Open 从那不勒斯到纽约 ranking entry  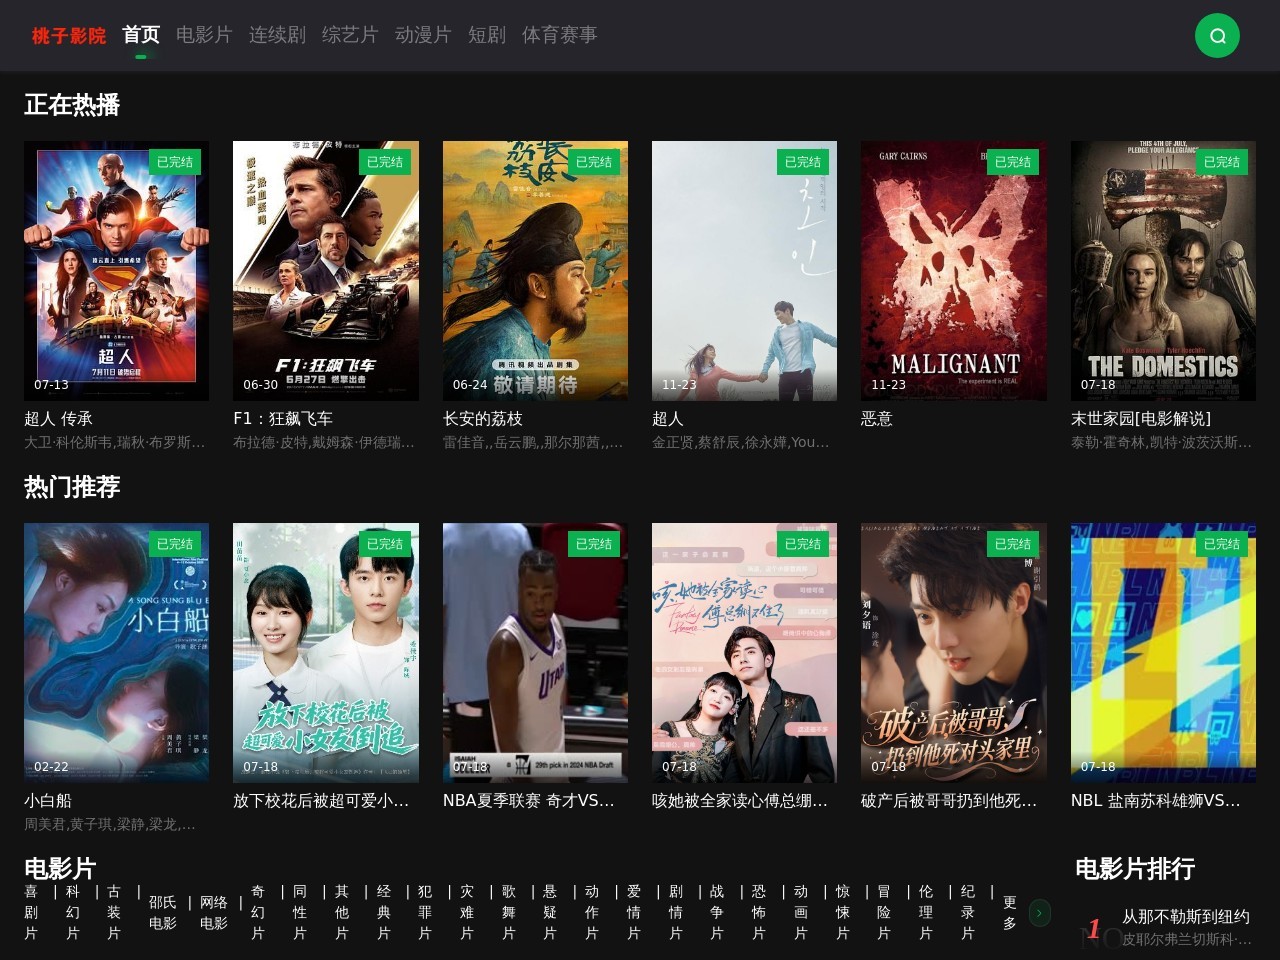coord(1186,917)
